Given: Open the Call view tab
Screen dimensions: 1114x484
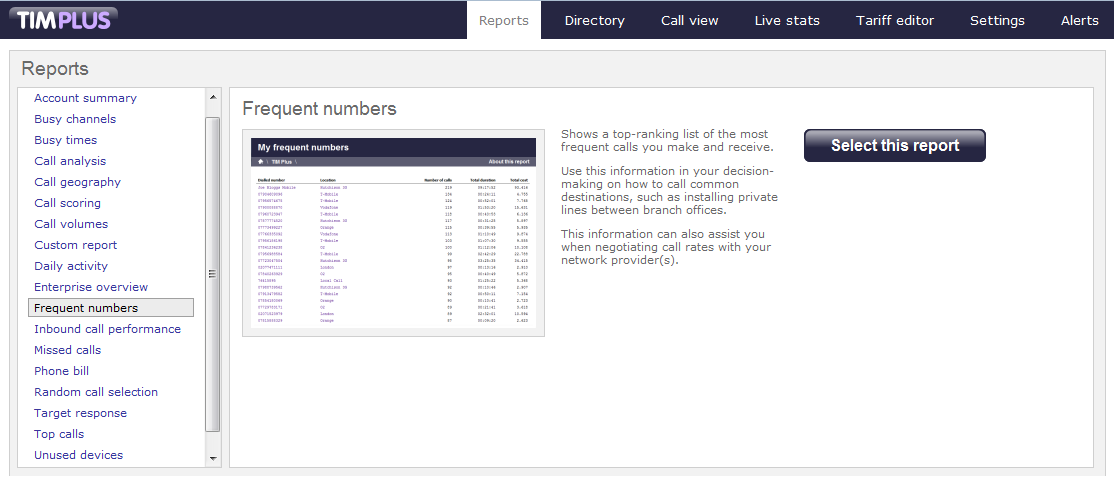Looking at the screenshot, I should tap(689, 21).
